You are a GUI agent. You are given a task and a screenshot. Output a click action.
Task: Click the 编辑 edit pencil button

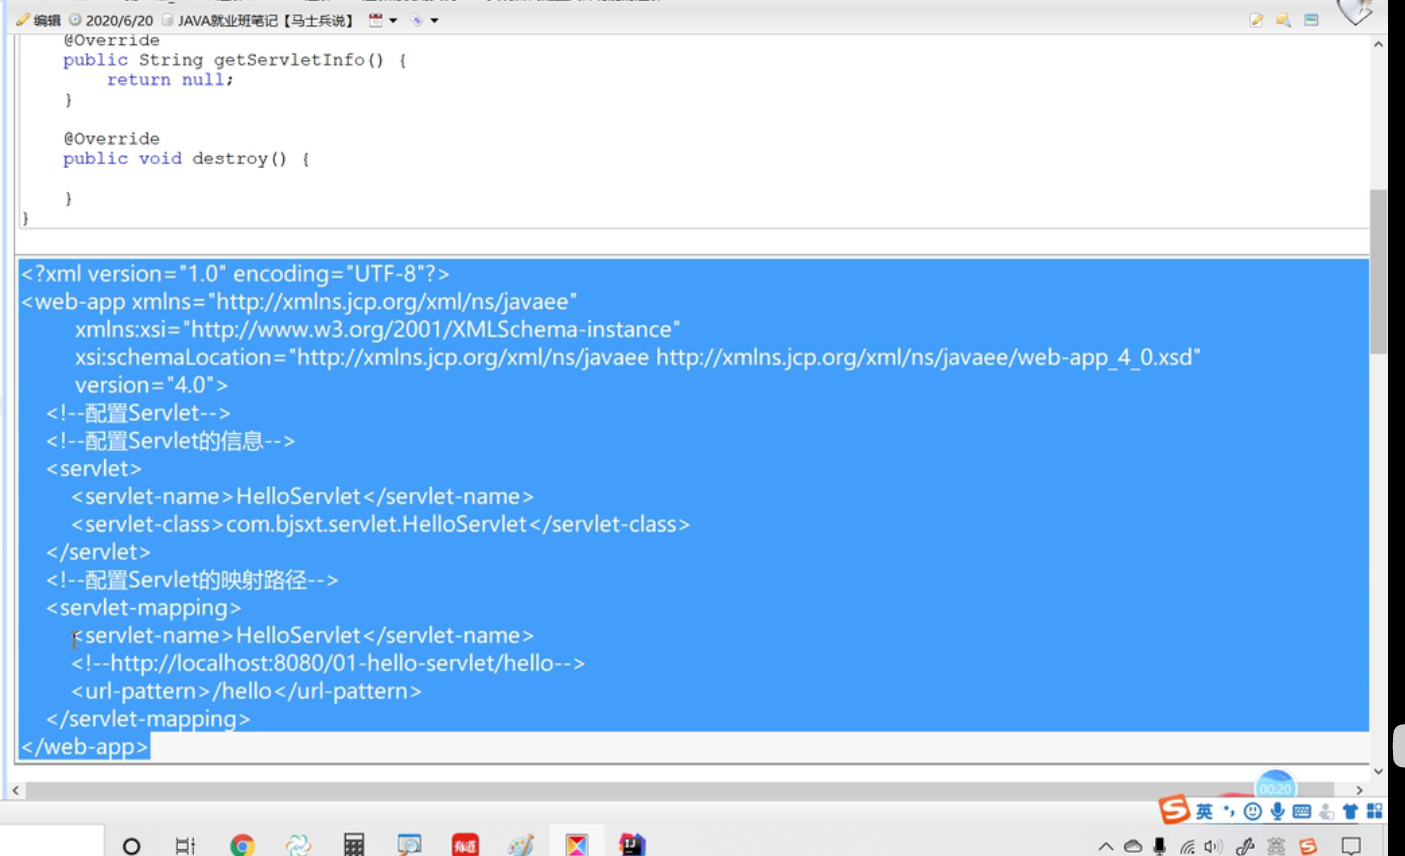38,20
